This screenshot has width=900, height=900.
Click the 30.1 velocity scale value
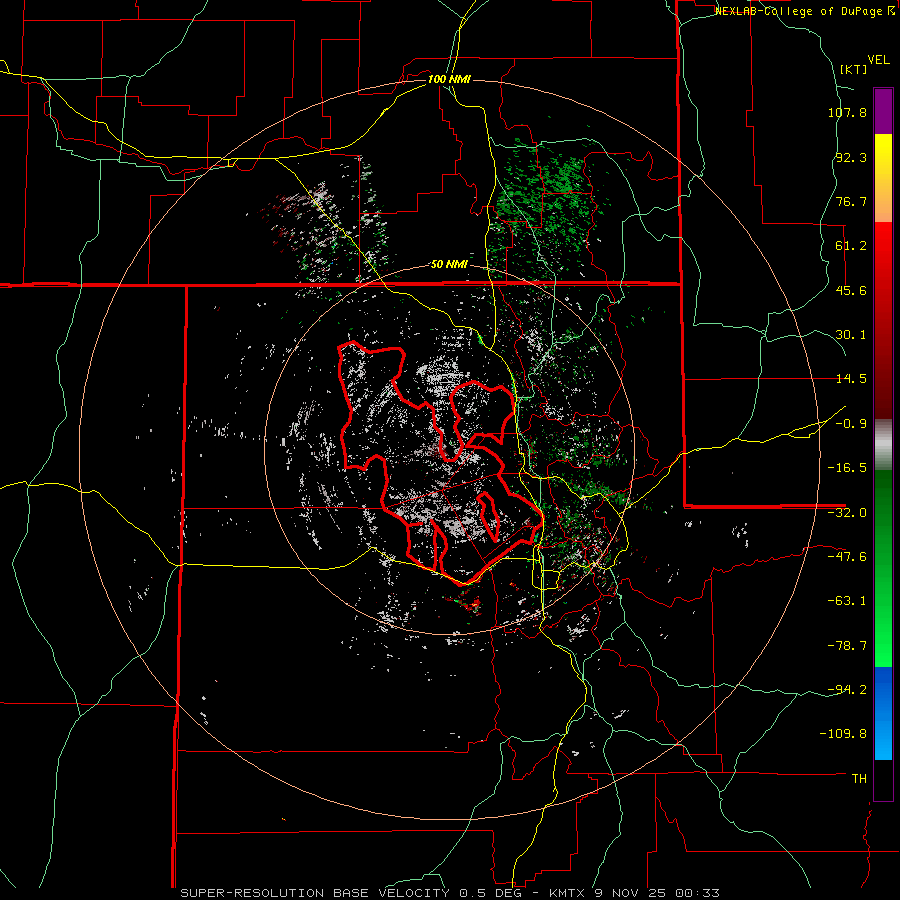pyautogui.click(x=851, y=335)
